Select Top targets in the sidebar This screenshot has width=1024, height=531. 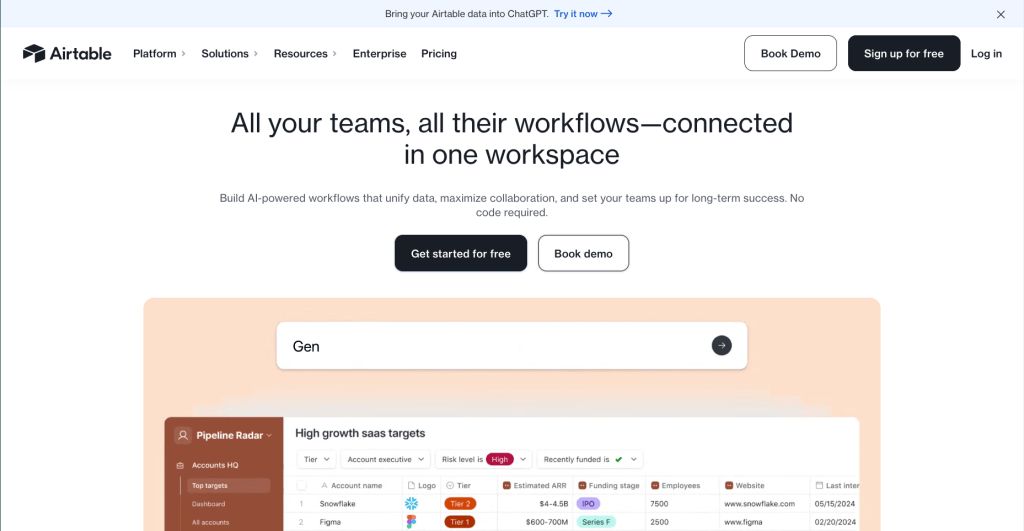pyautogui.click(x=229, y=485)
